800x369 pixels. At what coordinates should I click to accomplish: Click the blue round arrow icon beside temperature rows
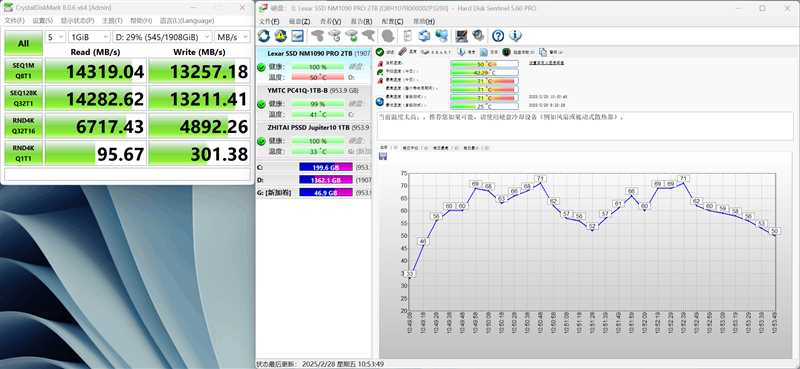click(380, 102)
